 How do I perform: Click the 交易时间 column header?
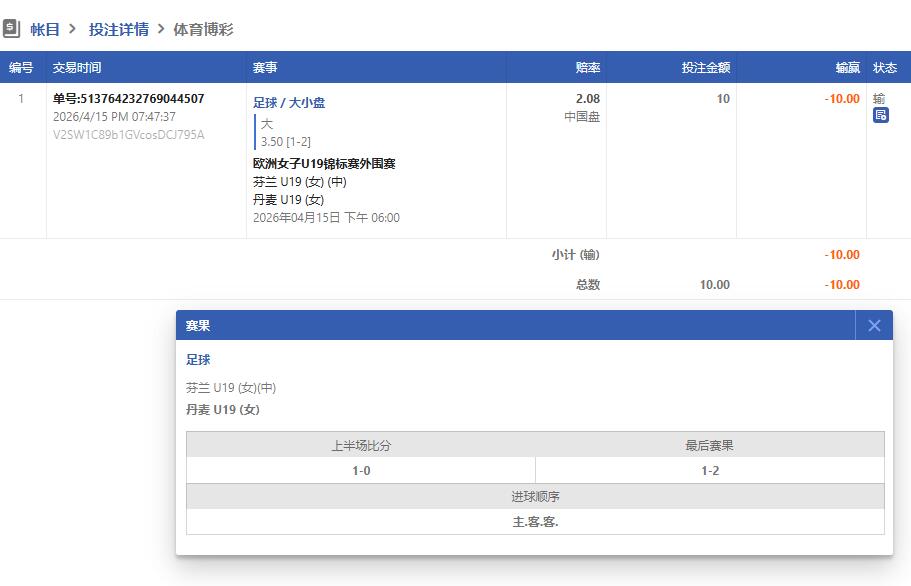[77, 67]
